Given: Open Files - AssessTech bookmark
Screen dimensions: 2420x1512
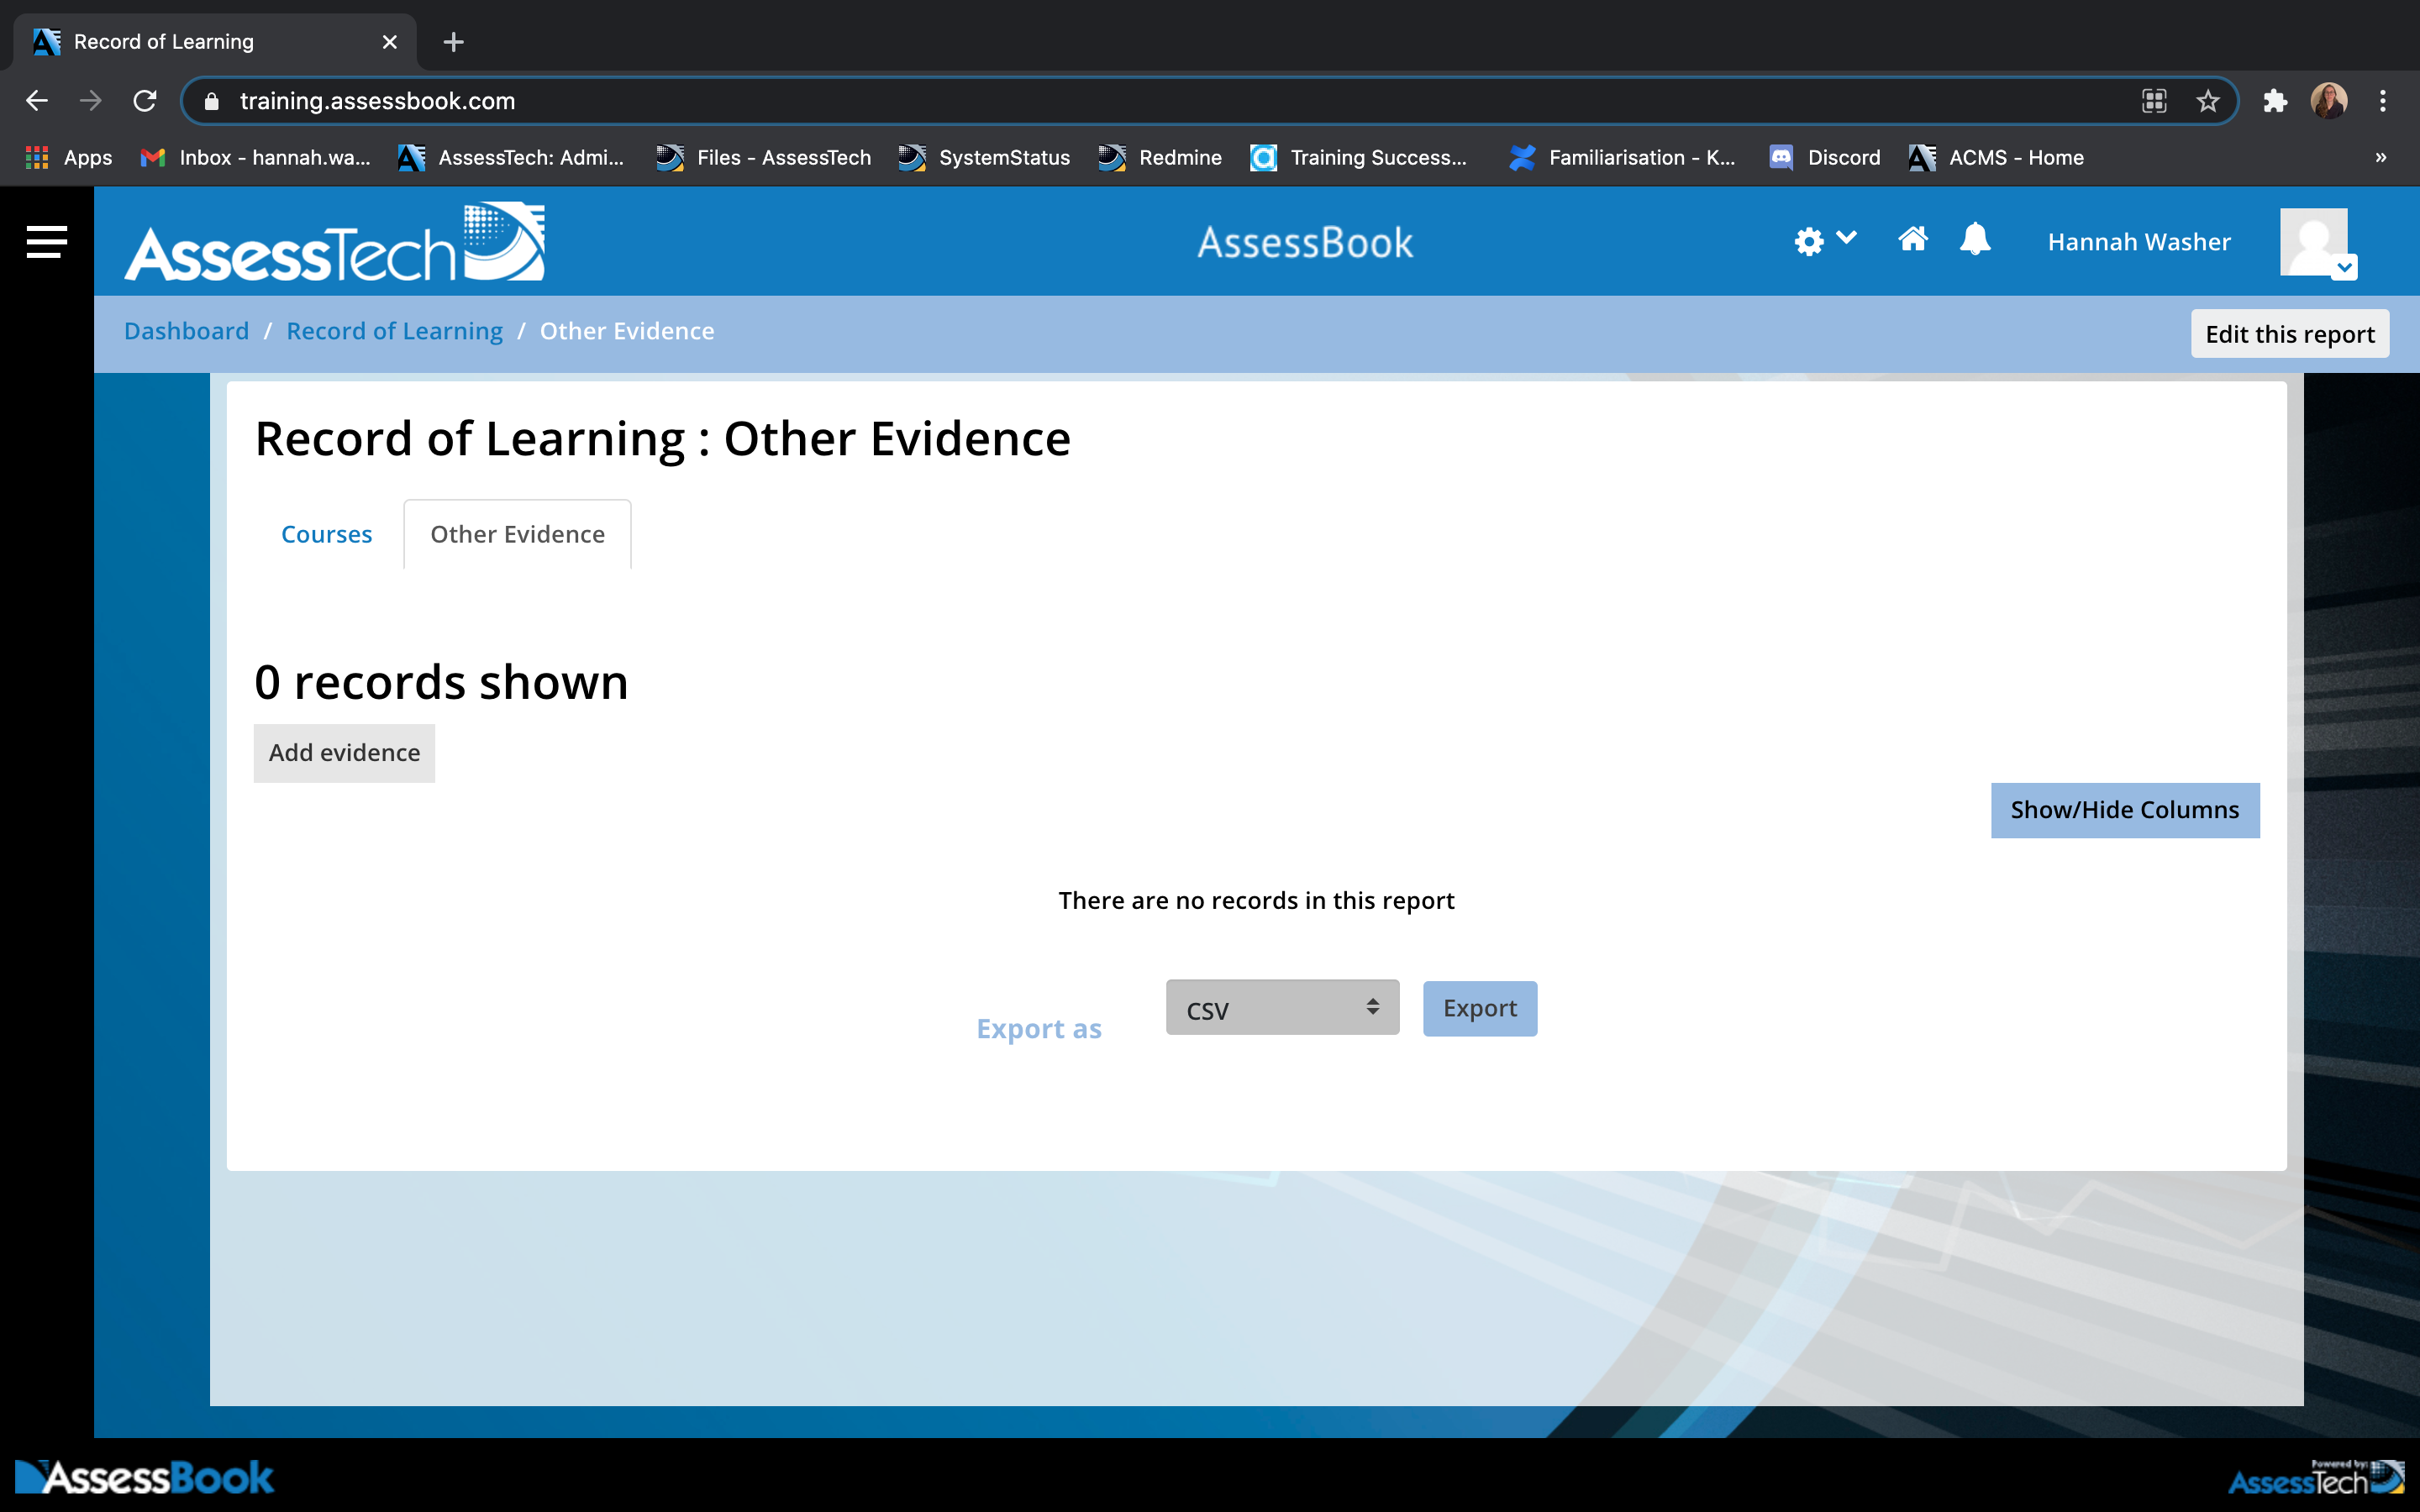Looking at the screenshot, I should [764, 157].
